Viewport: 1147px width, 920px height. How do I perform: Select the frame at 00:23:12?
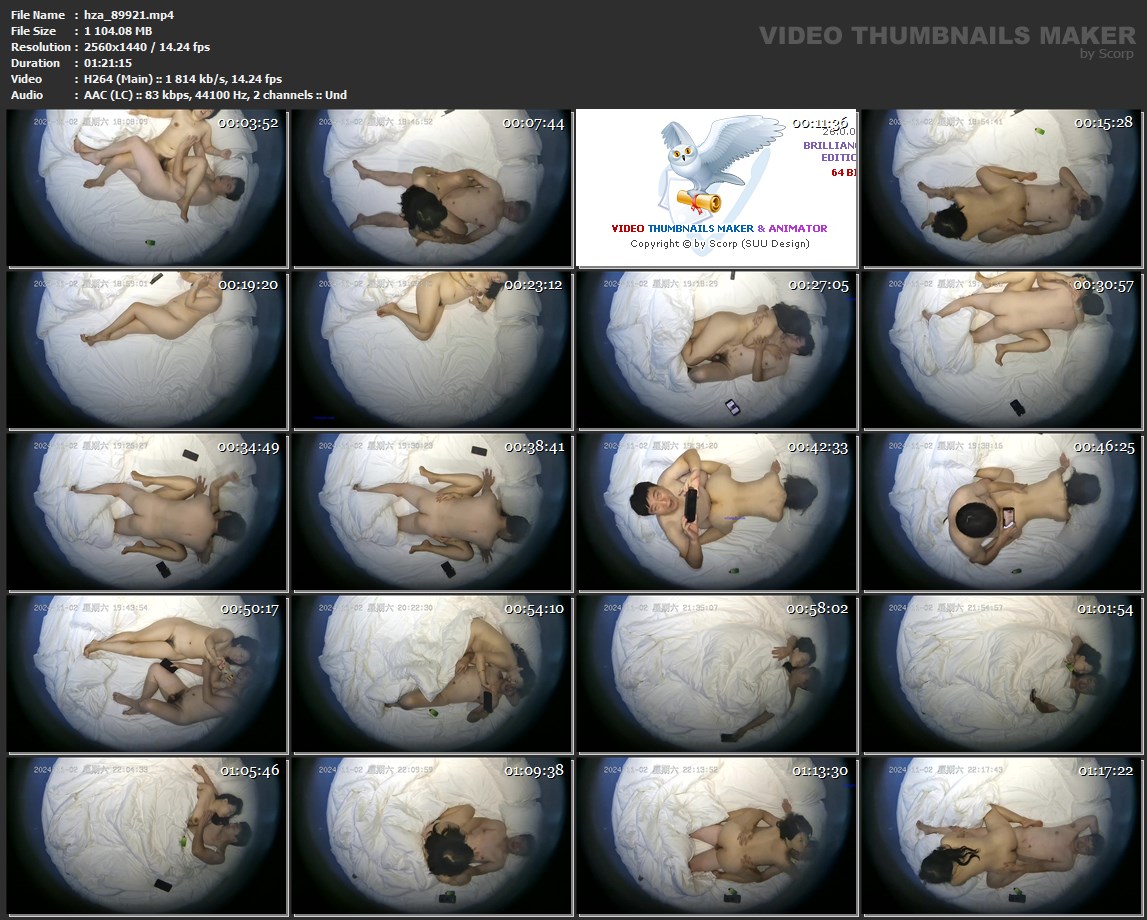(x=432, y=350)
